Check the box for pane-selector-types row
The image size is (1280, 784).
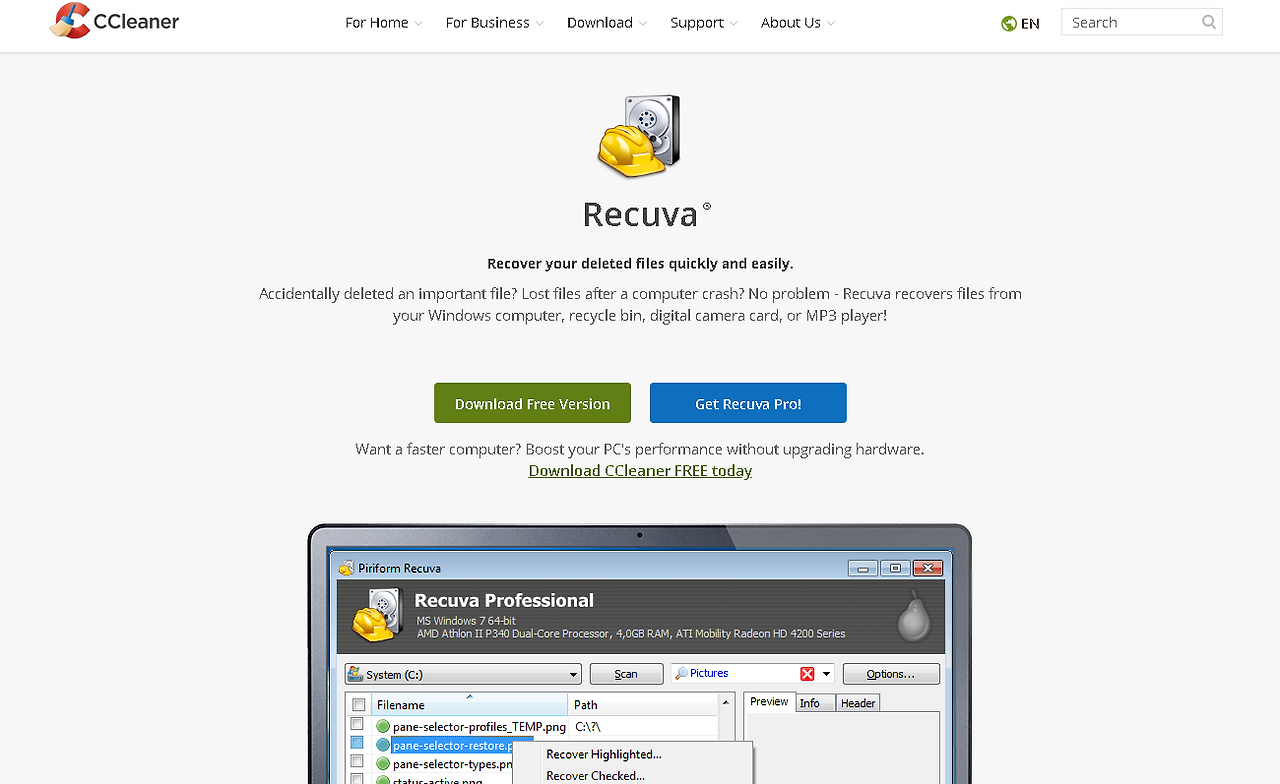[x=357, y=762]
